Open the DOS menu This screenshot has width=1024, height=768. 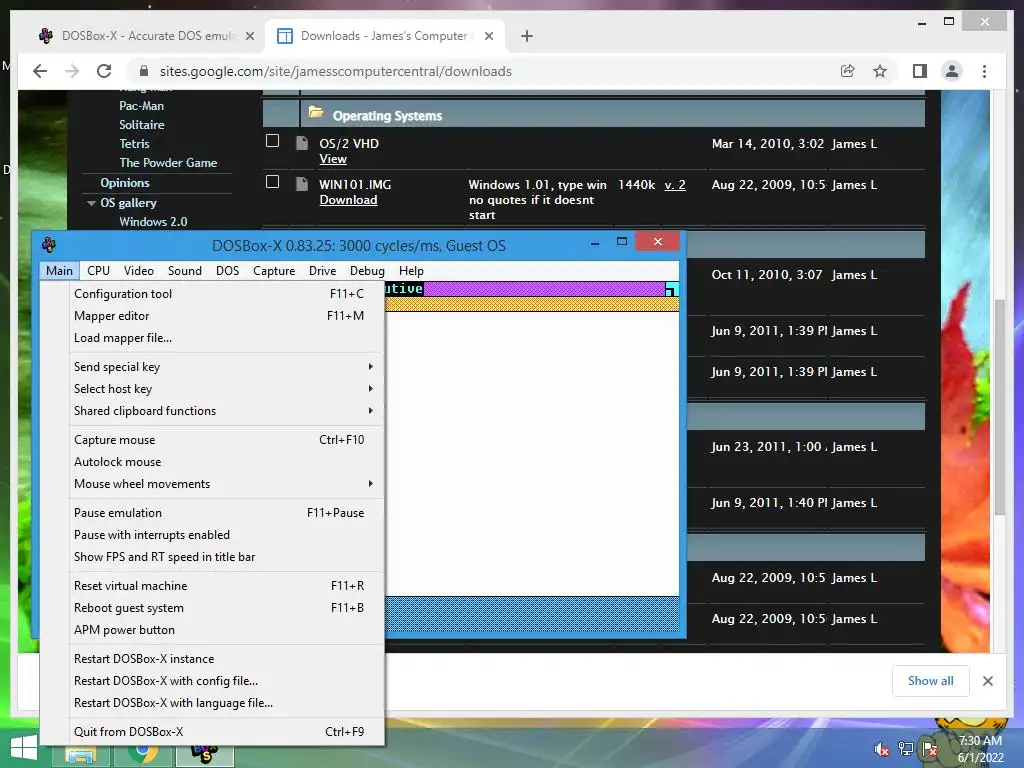pyautogui.click(x=227, y=271)
